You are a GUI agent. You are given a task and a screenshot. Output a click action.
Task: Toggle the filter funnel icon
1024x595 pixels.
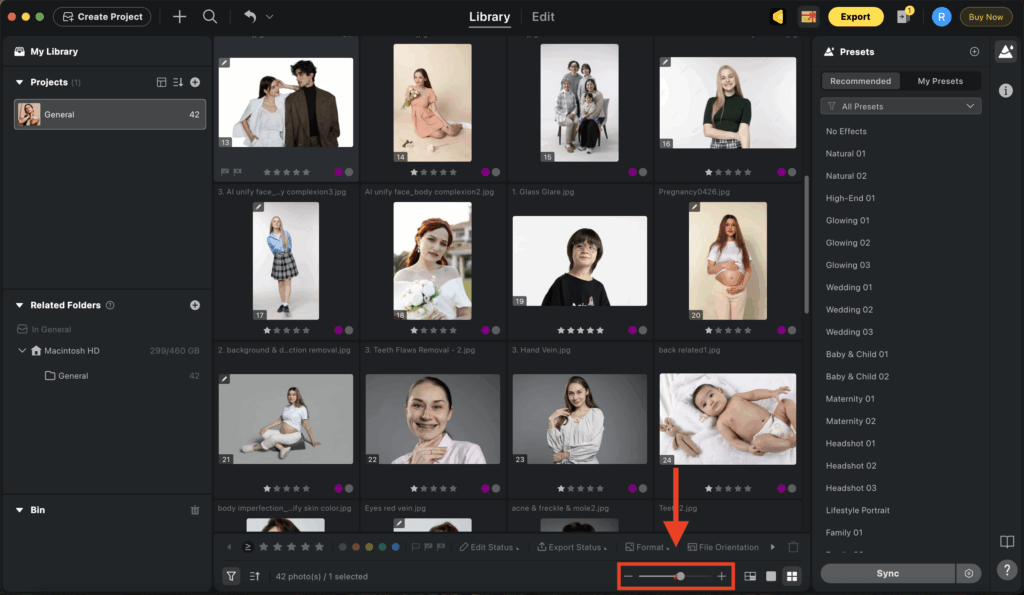coord(231,576)
